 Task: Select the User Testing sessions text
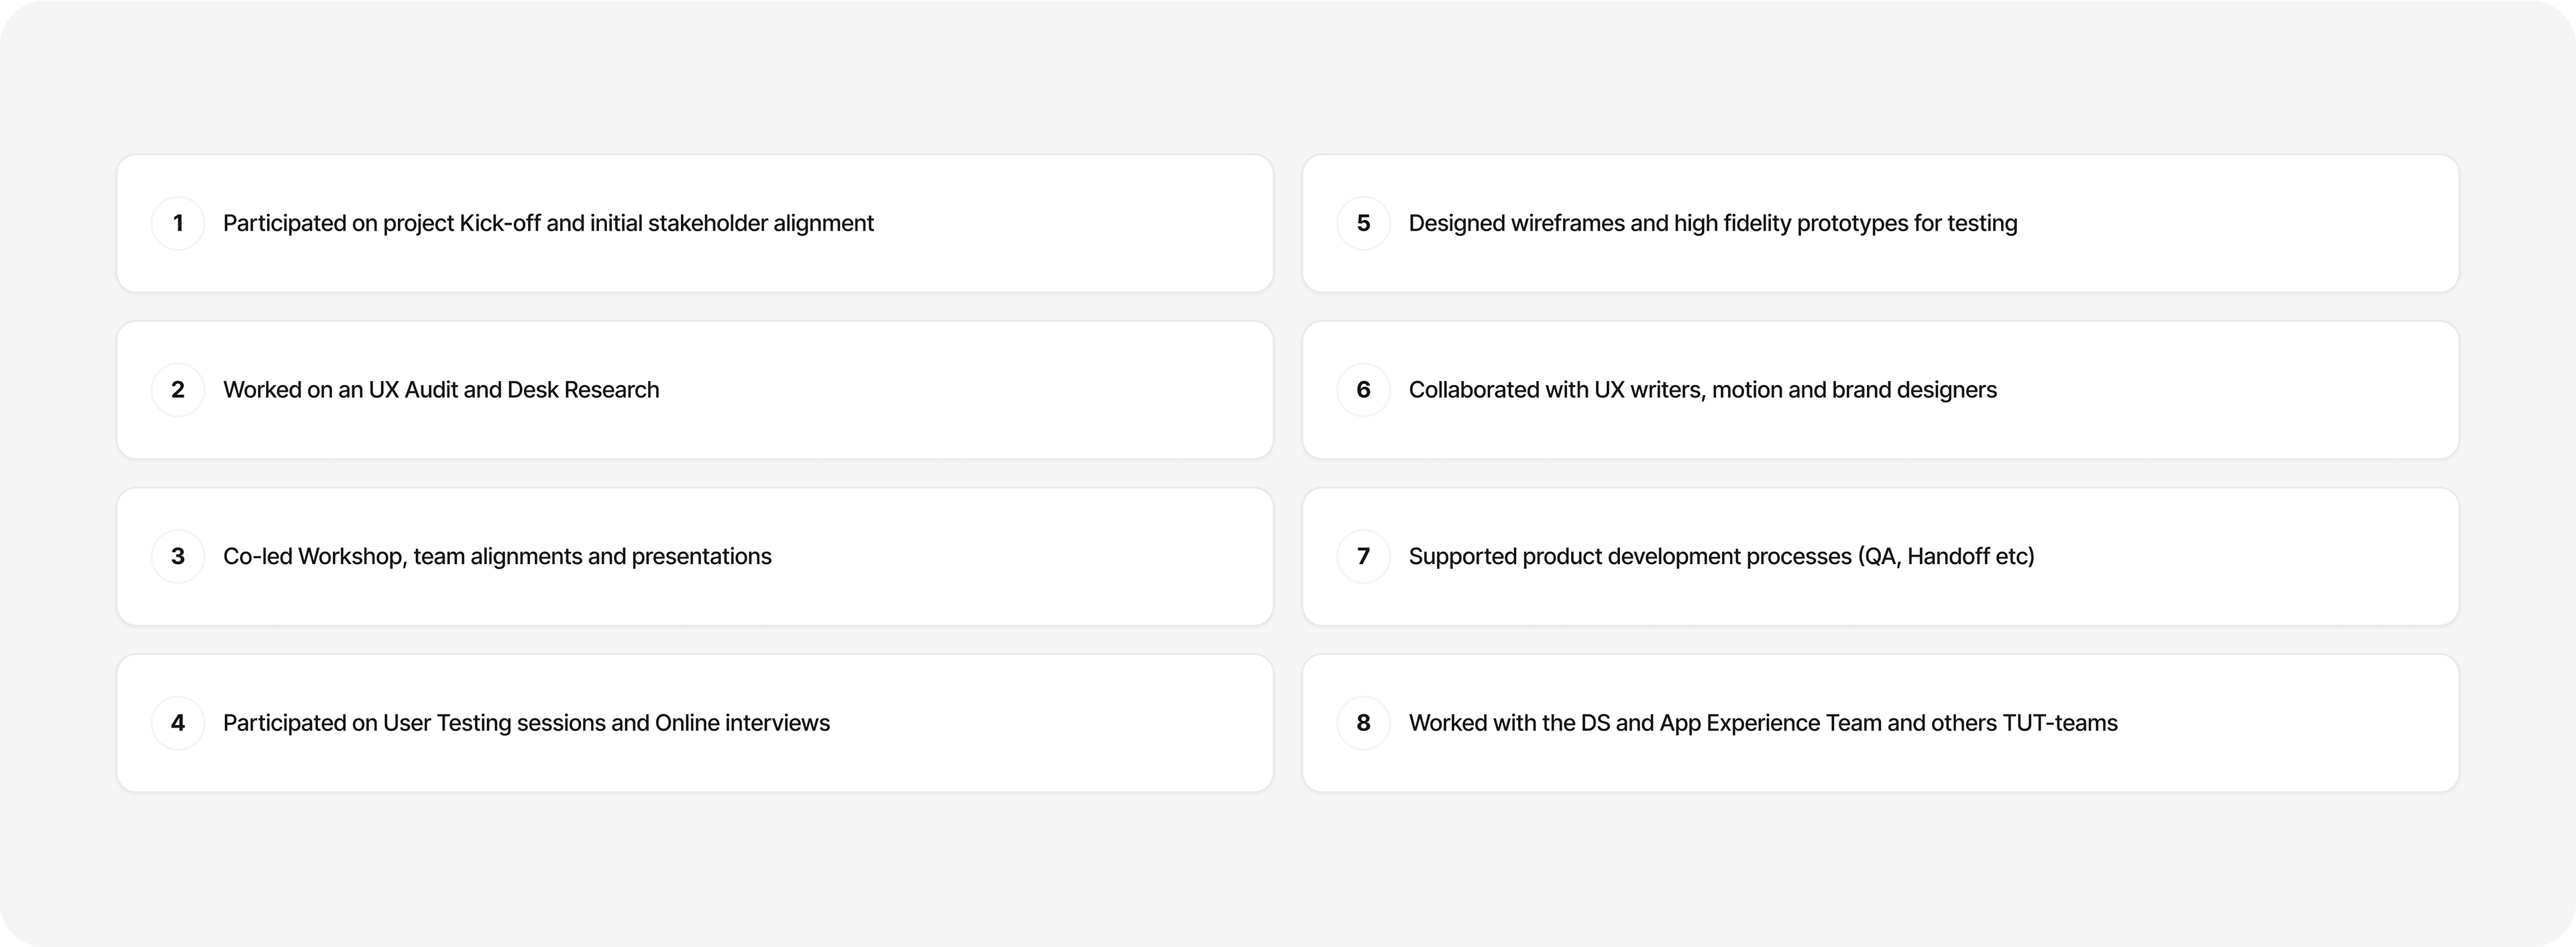(x=526, y=723)
